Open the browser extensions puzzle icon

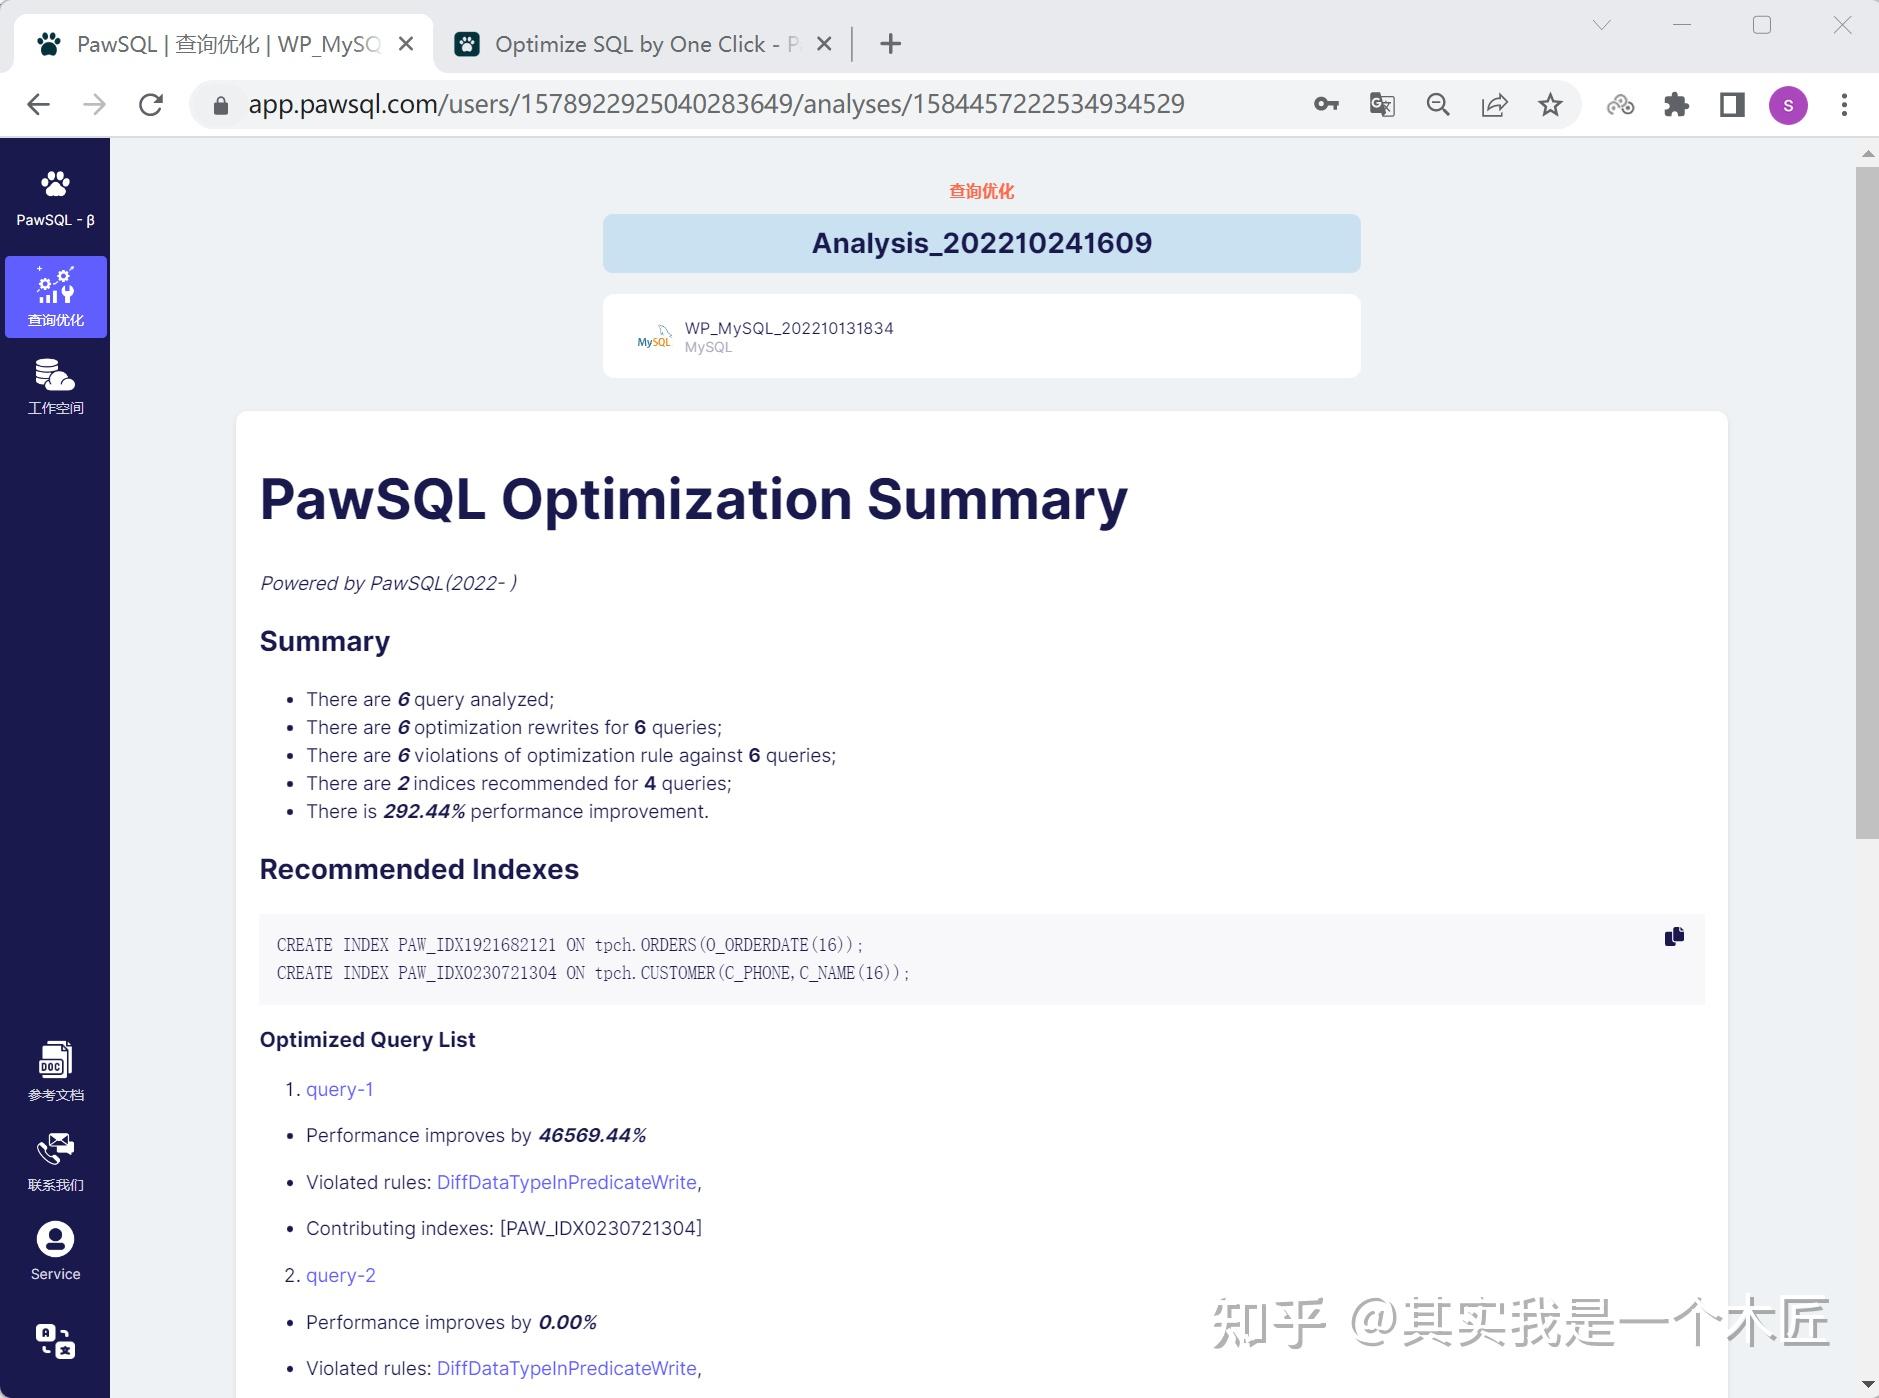(1676, 104)
